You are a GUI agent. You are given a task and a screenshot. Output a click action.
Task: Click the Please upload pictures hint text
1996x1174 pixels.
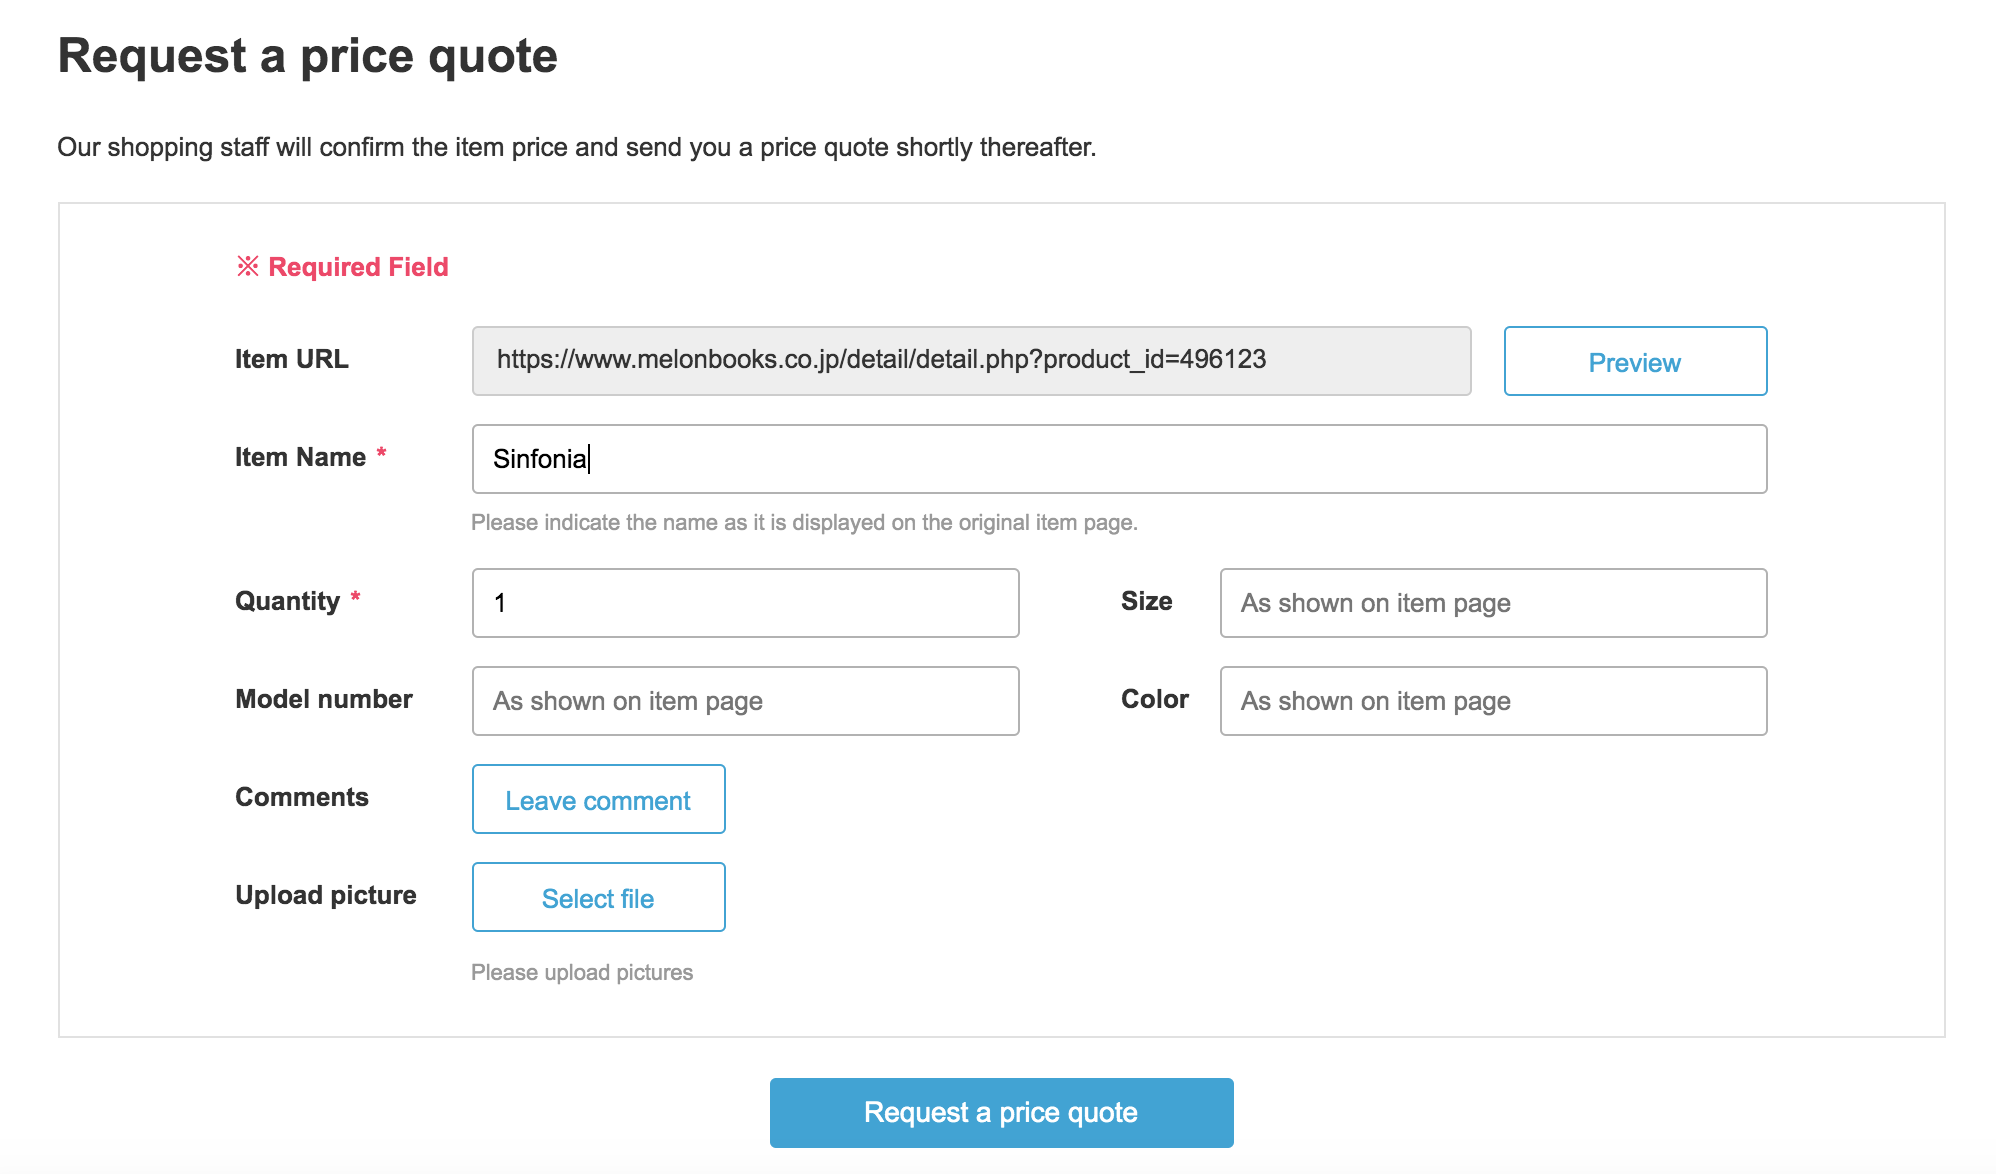pos(582,972)
